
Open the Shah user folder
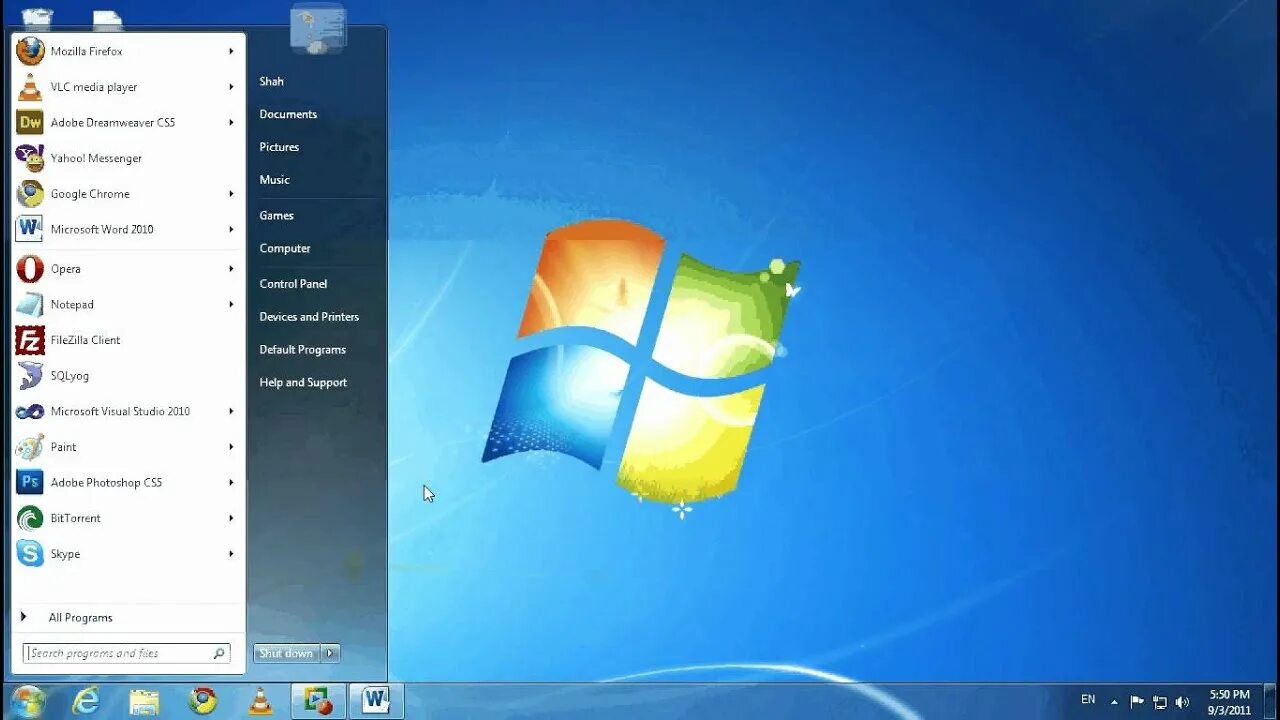pos(271,81)
